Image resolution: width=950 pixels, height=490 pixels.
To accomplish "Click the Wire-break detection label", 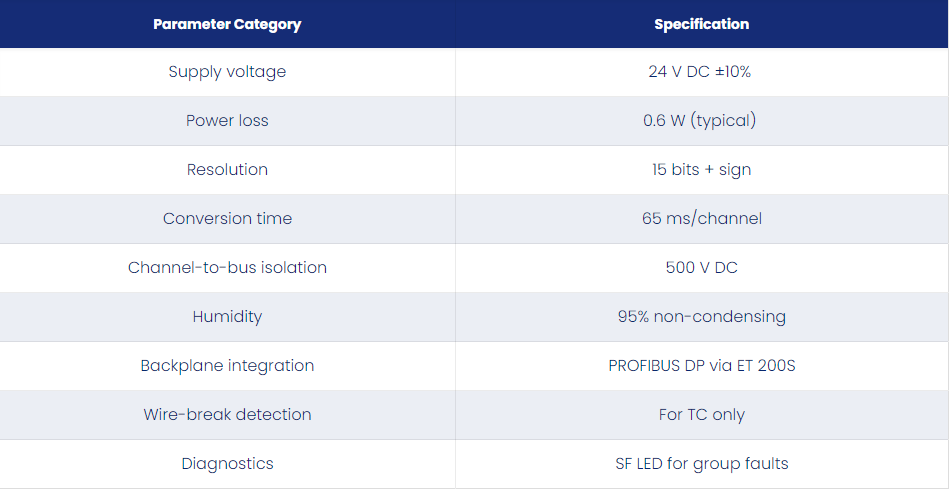I will [227, 415].
